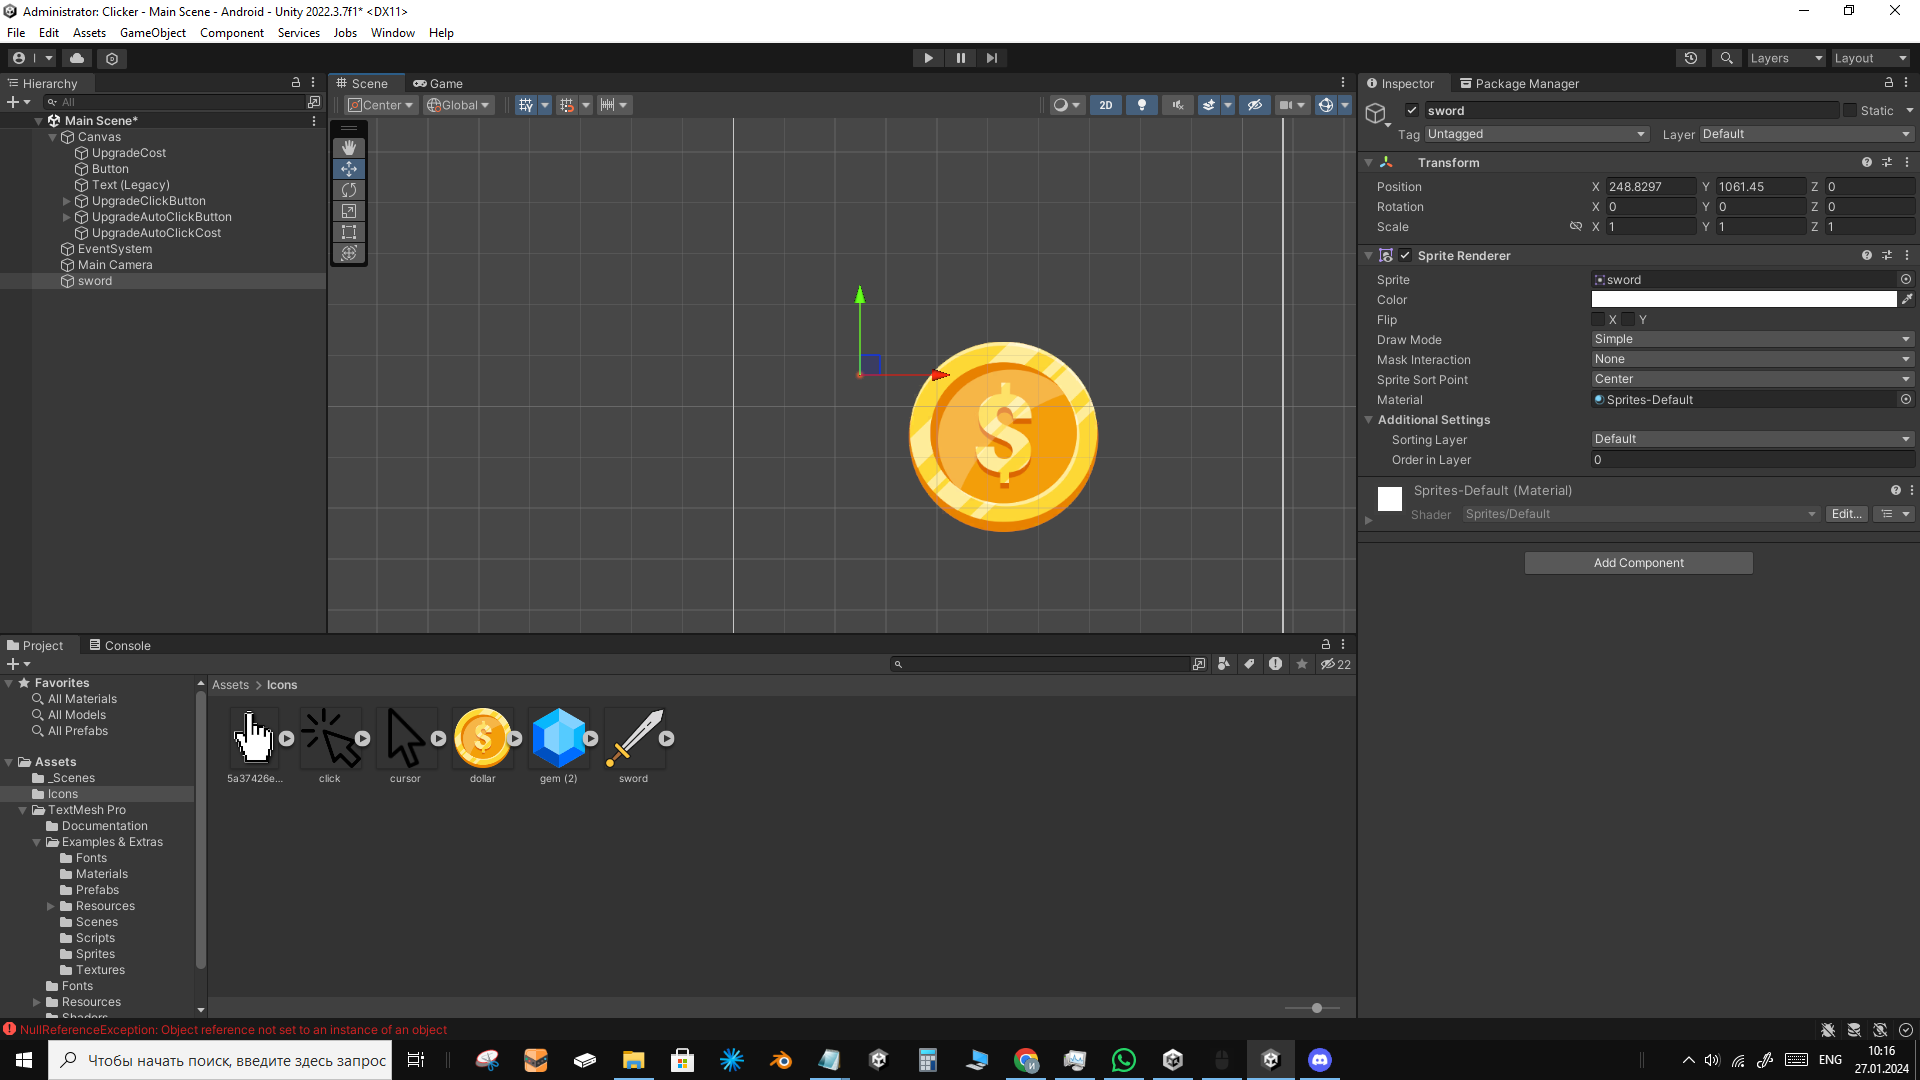
Task: Click the Add Component button
Action: [x=1638, y=563]
